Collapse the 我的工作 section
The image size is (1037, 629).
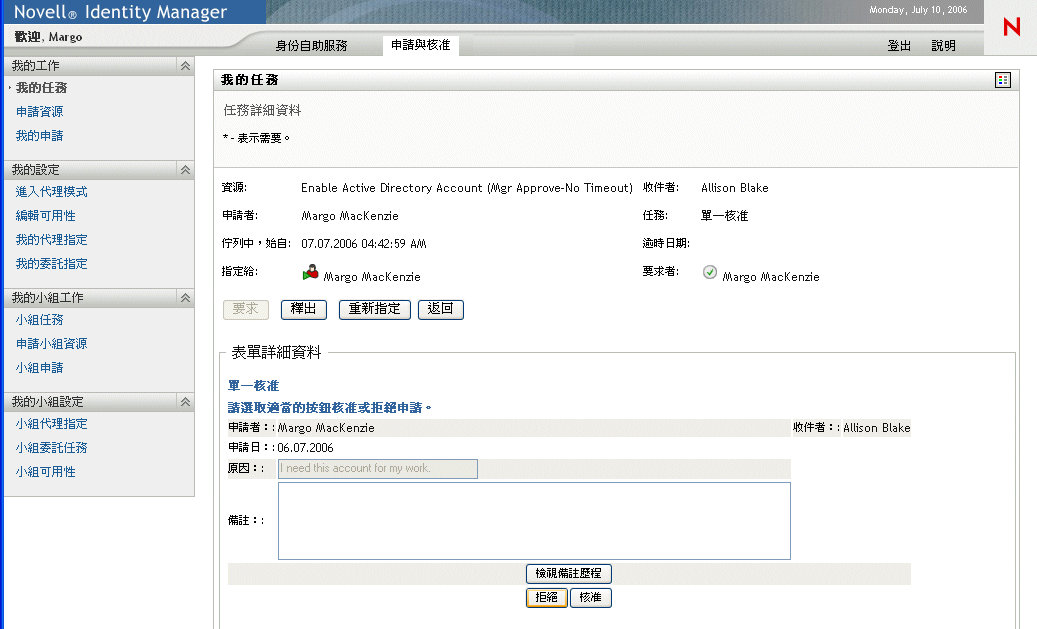[x=185, y=65]
